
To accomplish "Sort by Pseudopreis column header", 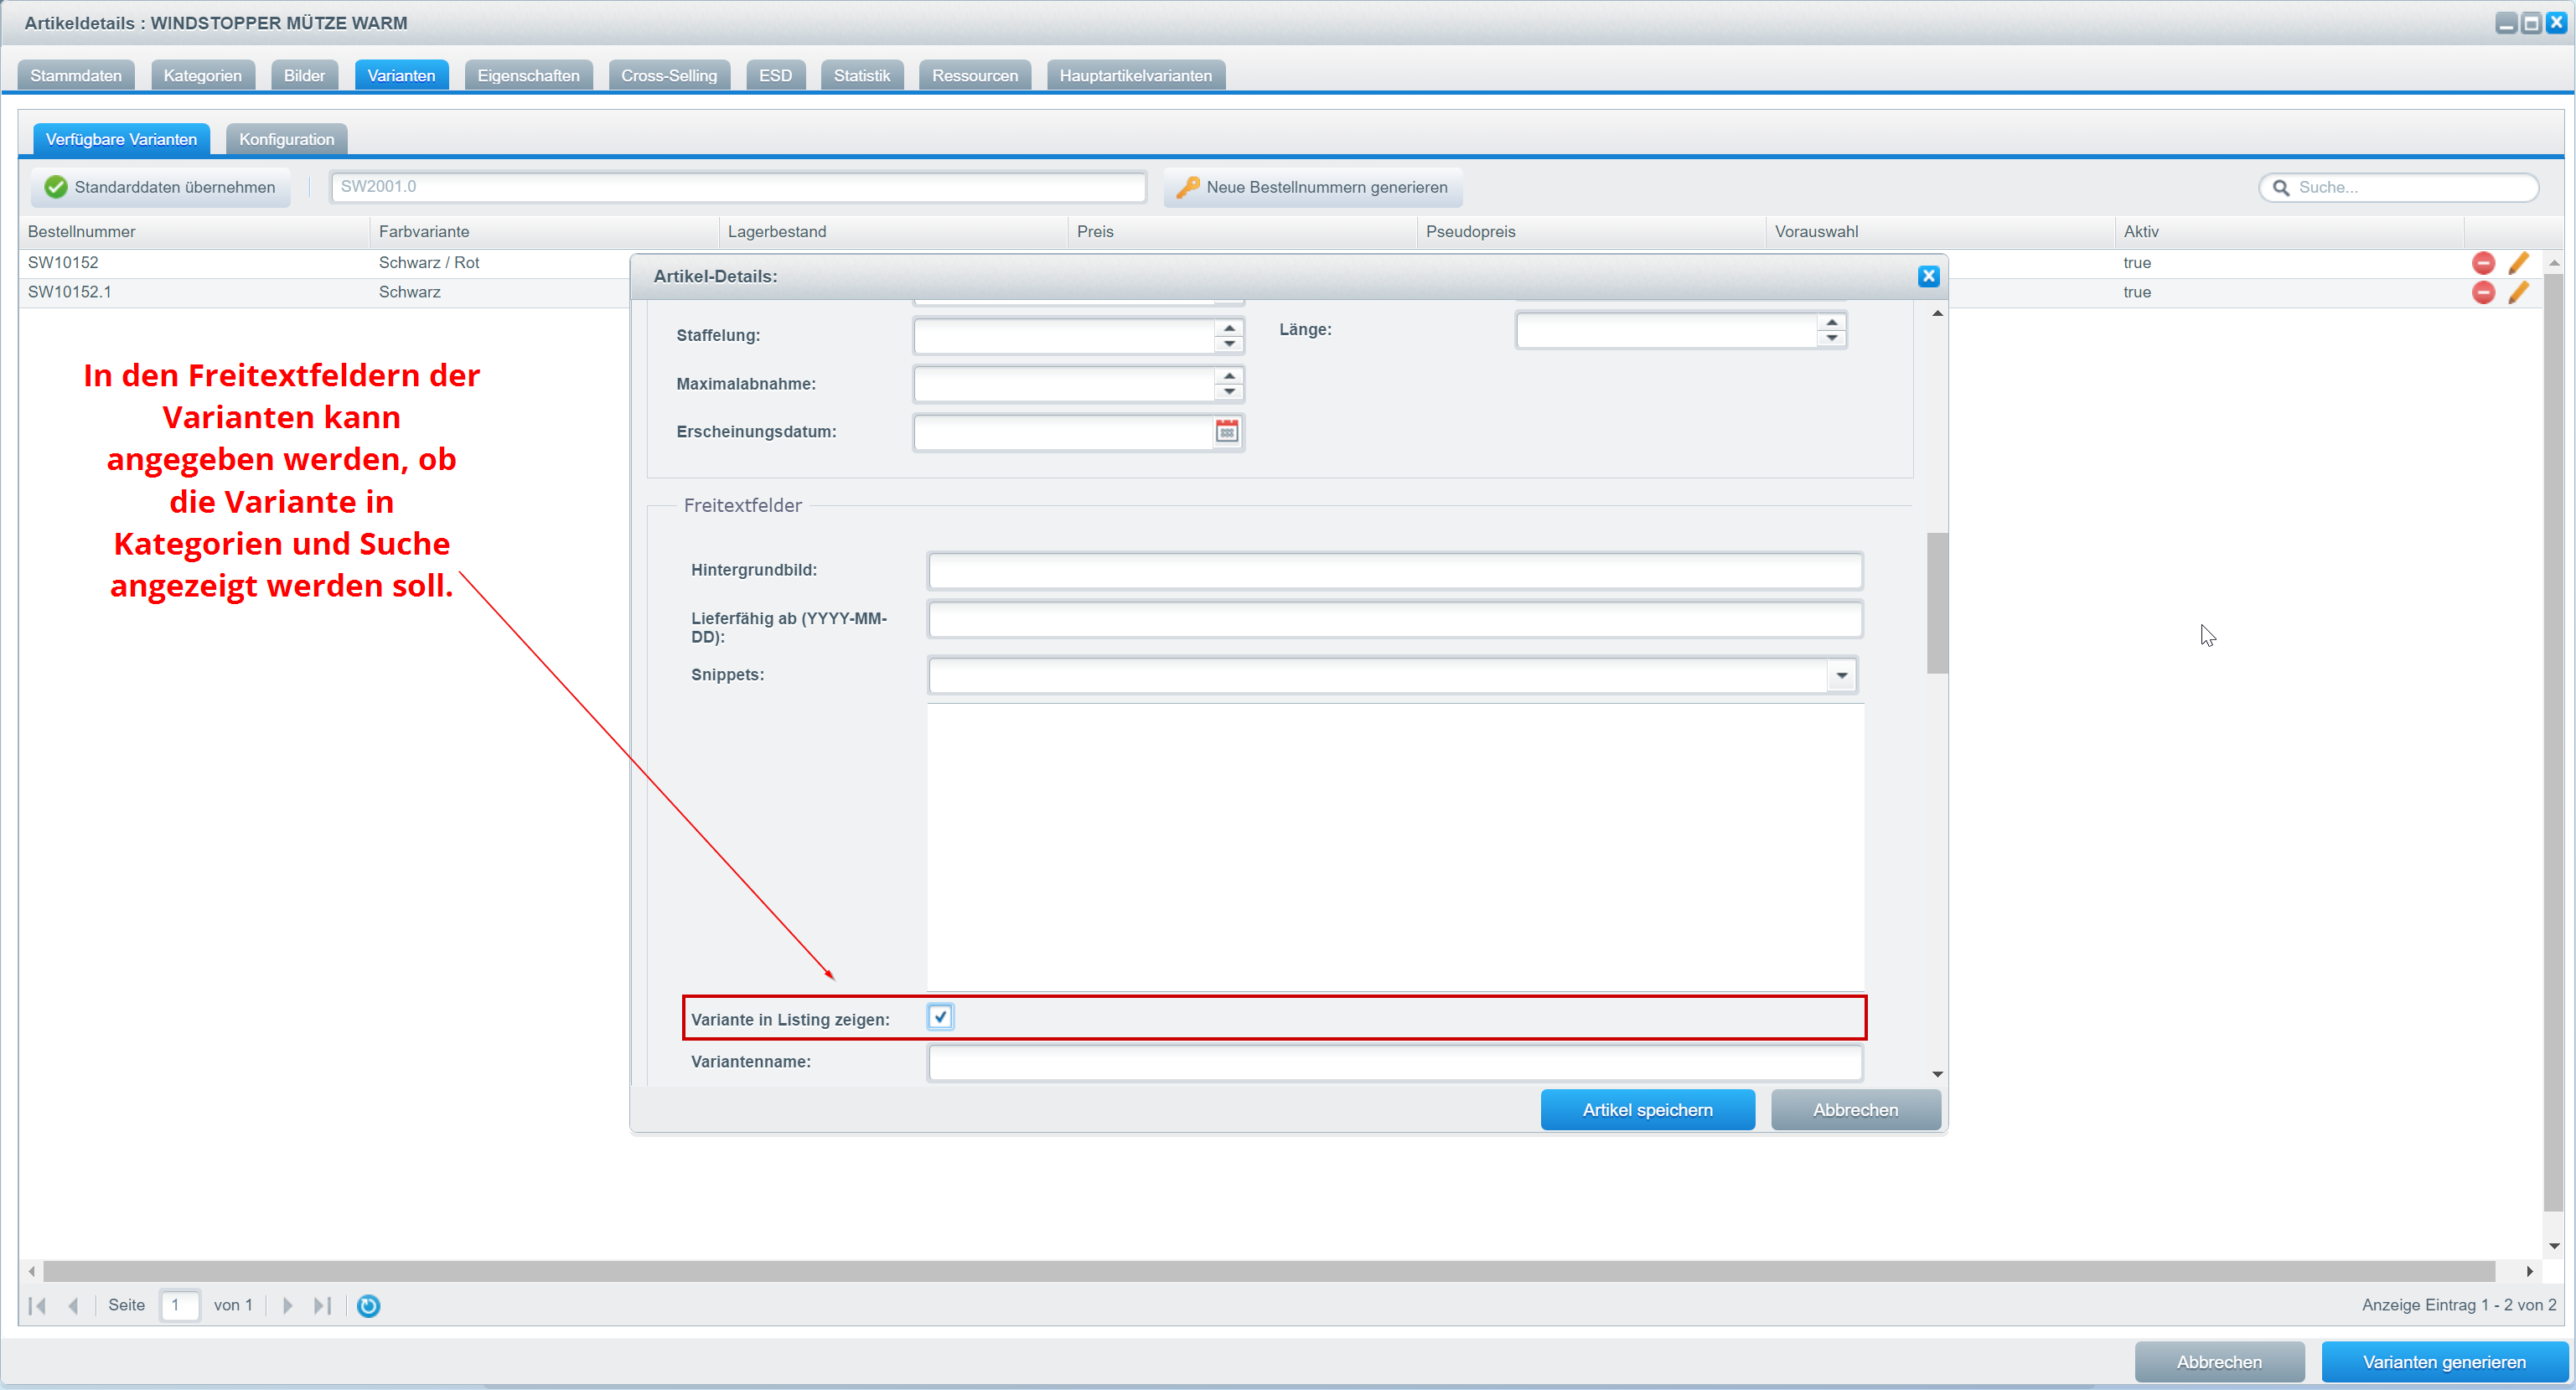I will (x=1591, y=232).
